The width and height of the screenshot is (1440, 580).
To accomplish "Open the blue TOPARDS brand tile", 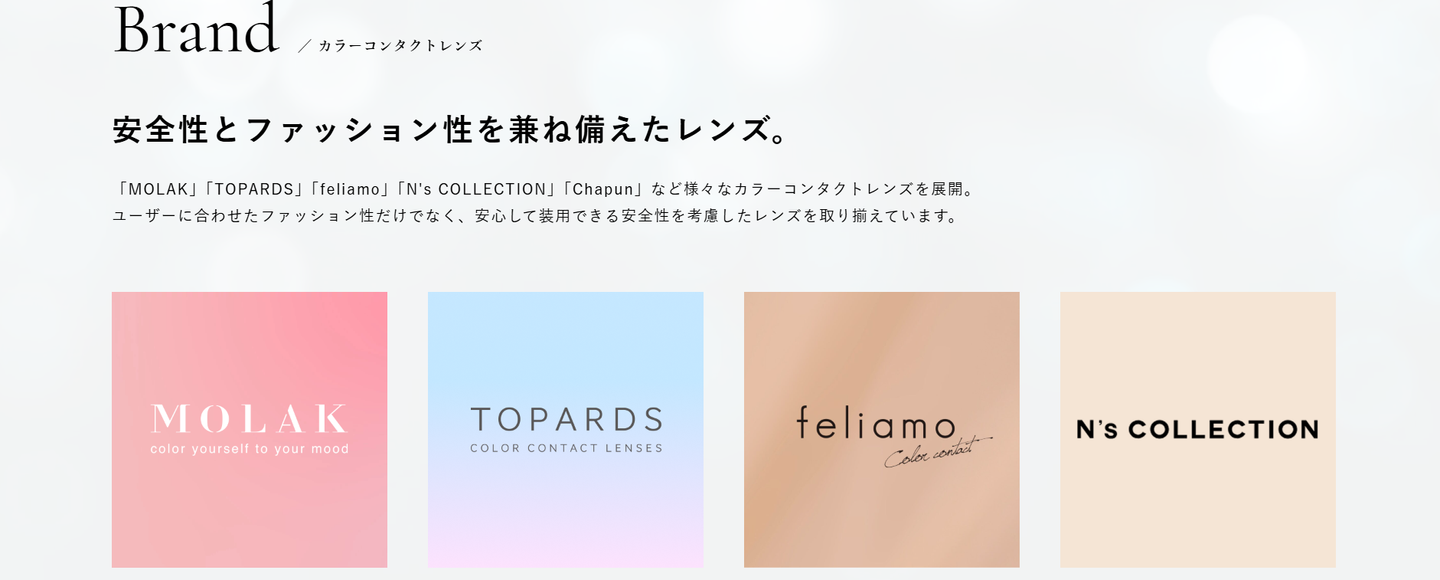I will 565,430.
